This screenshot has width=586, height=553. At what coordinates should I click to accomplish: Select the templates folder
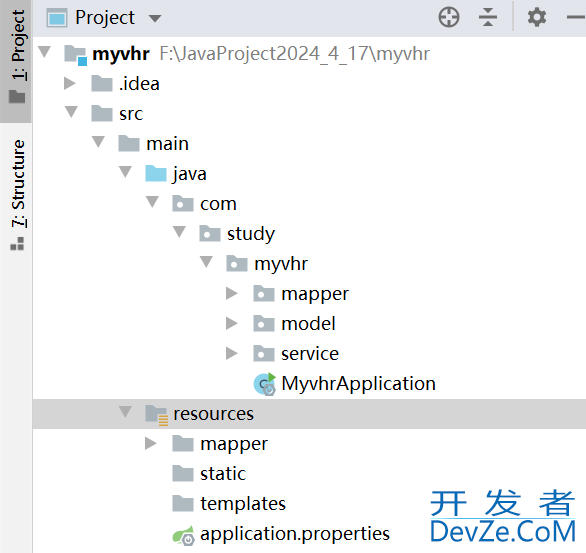click(243, 503)
